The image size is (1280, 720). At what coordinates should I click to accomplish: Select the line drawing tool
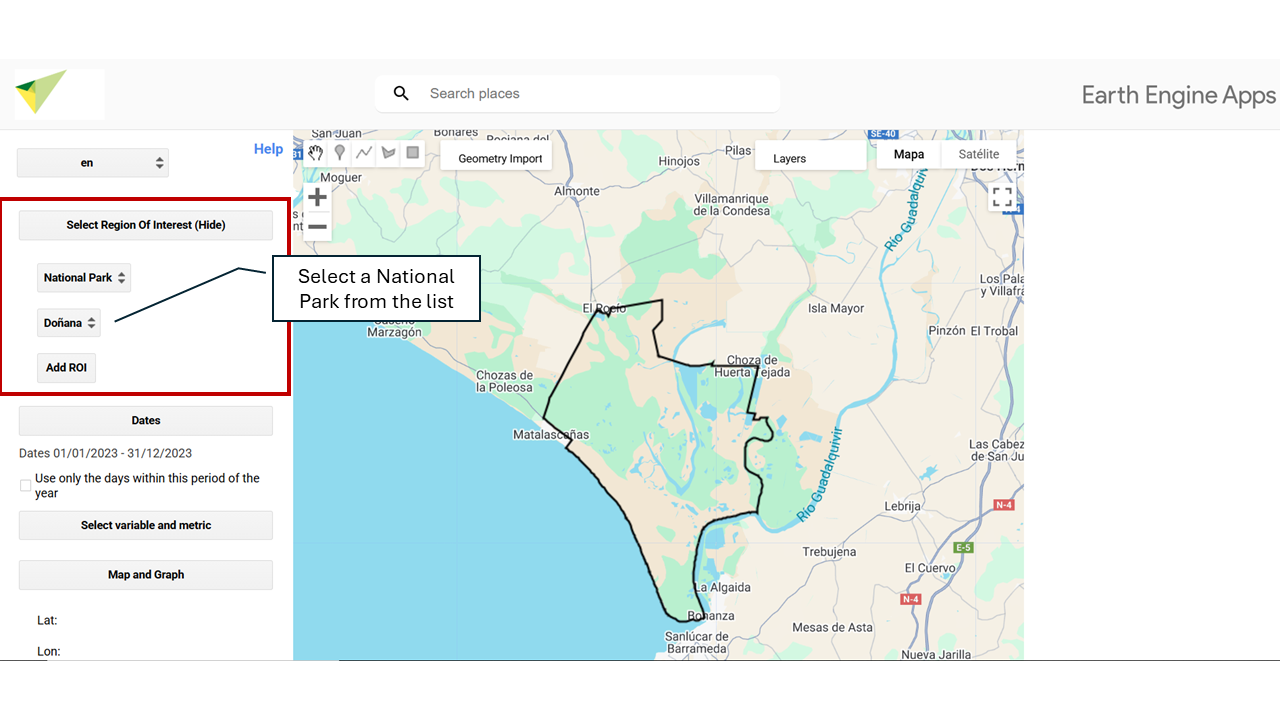coord(364,153)
